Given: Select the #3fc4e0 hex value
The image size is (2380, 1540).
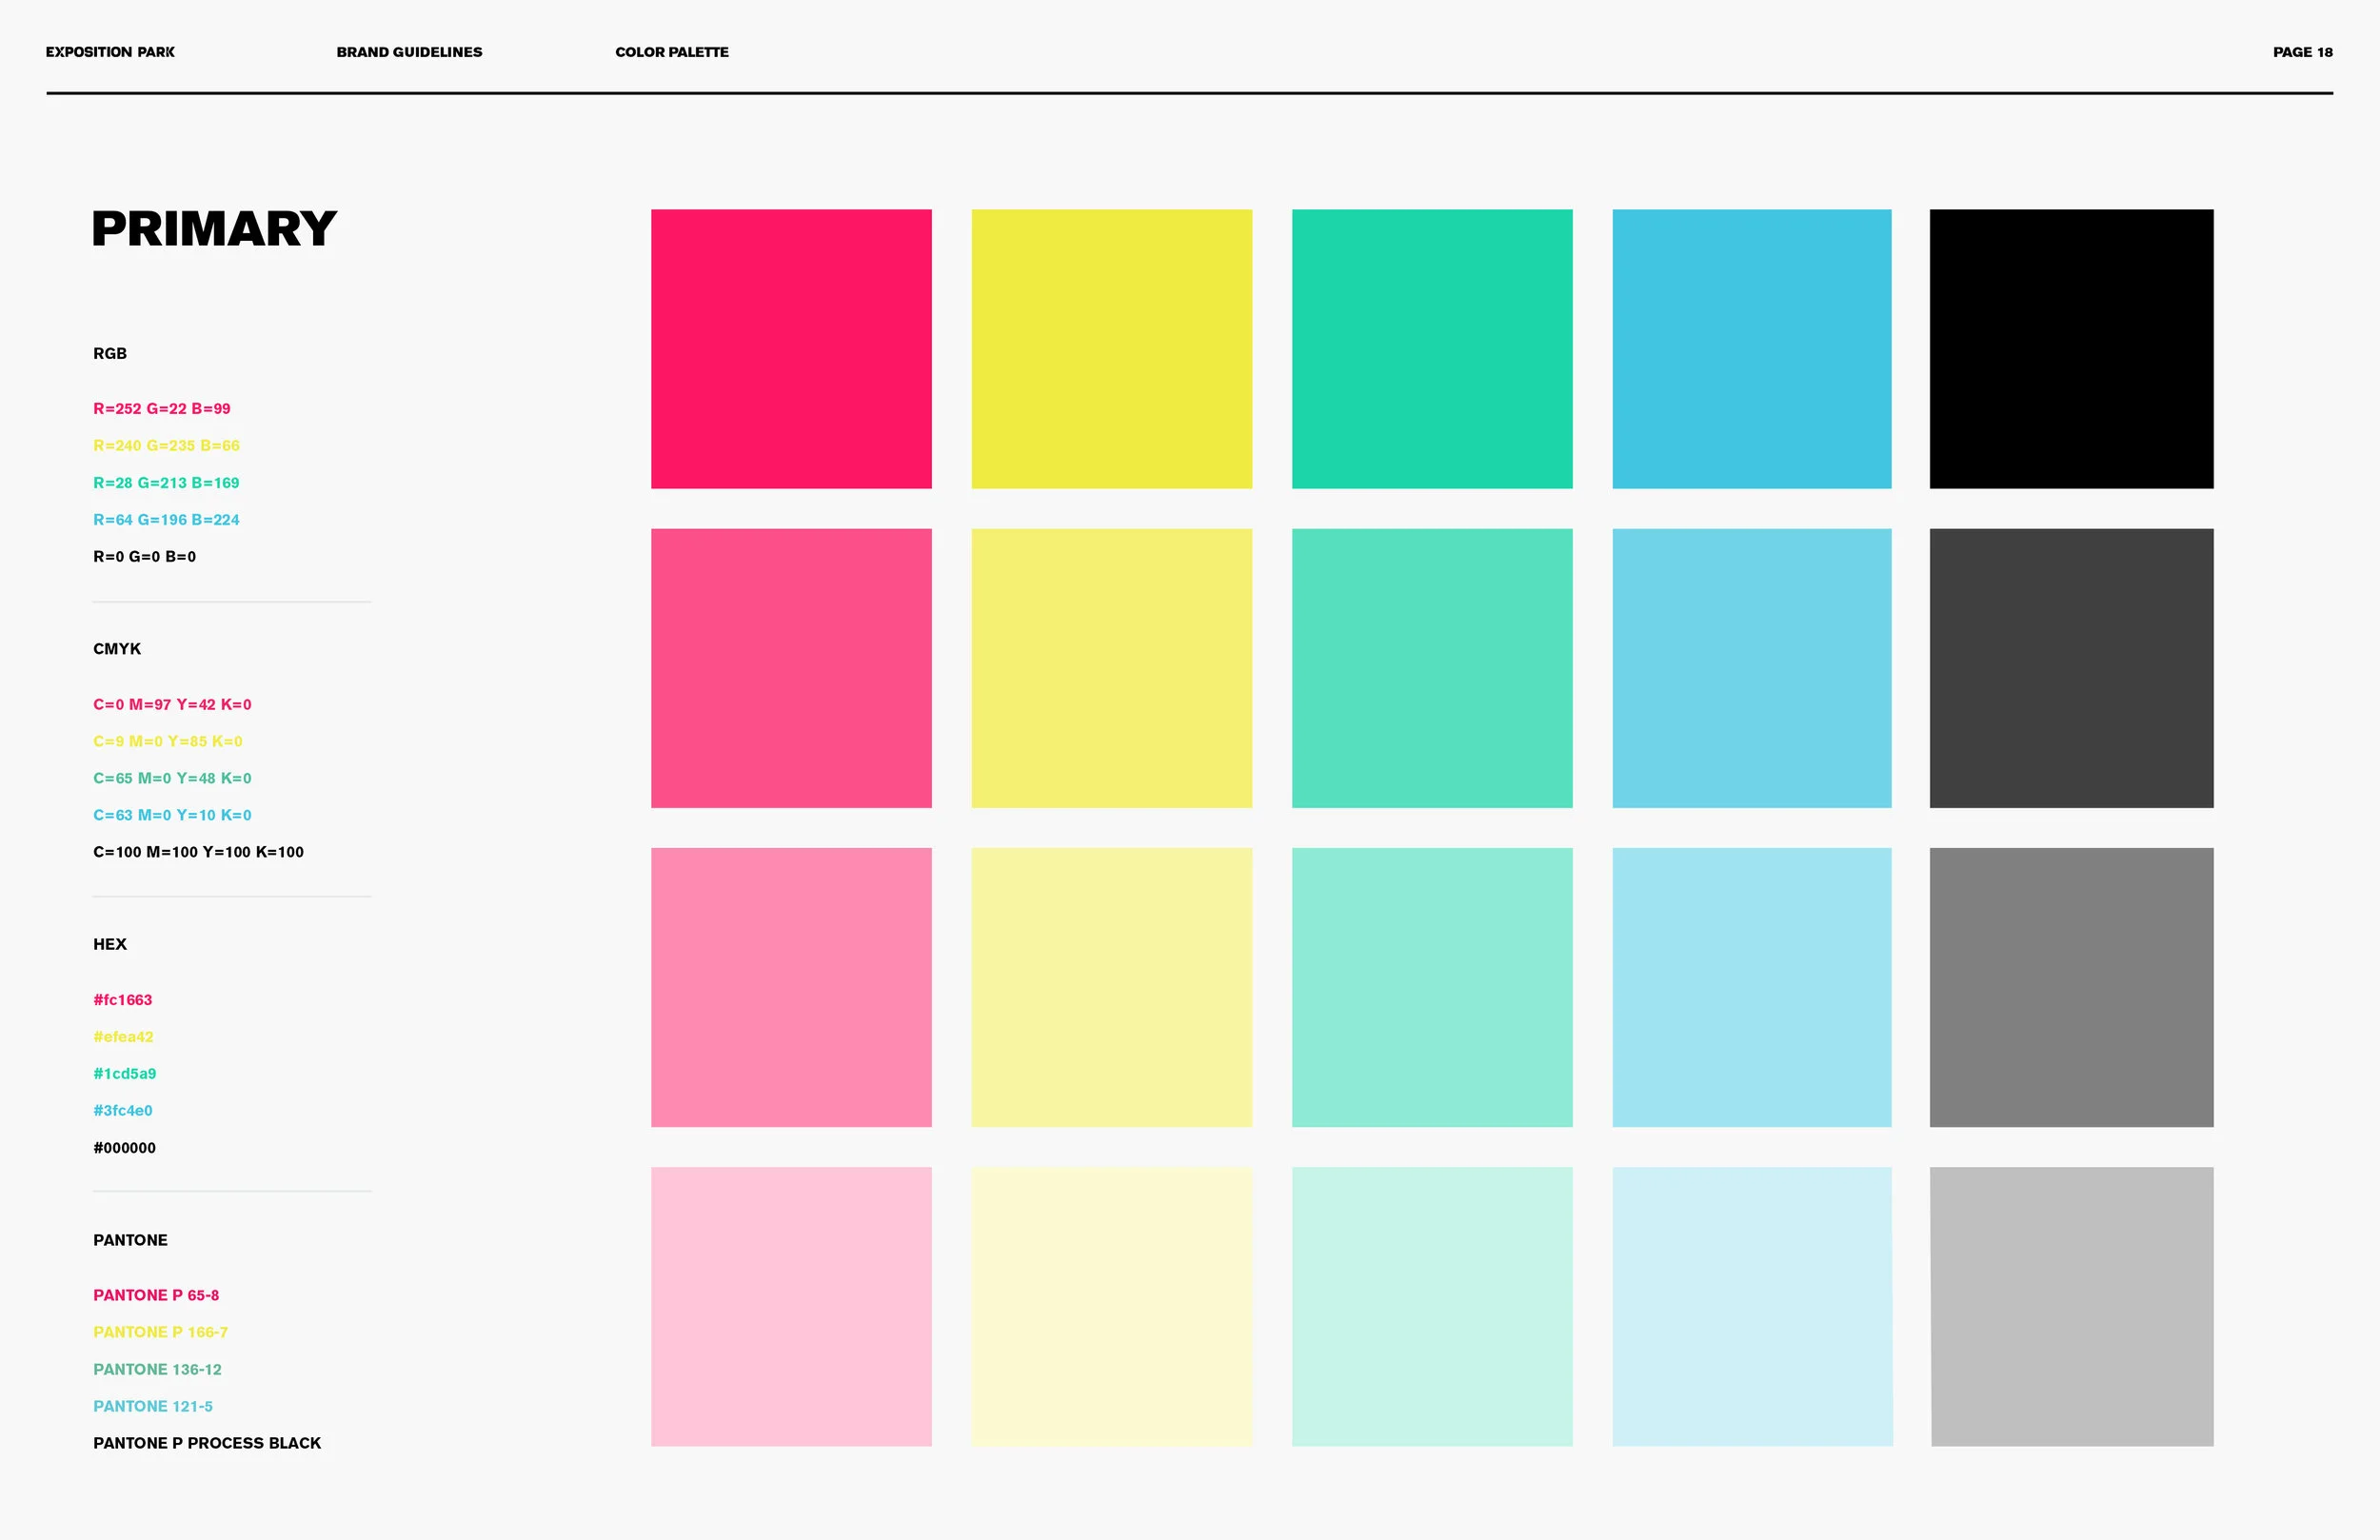Looking at the screenshot, I should 122,1110.
